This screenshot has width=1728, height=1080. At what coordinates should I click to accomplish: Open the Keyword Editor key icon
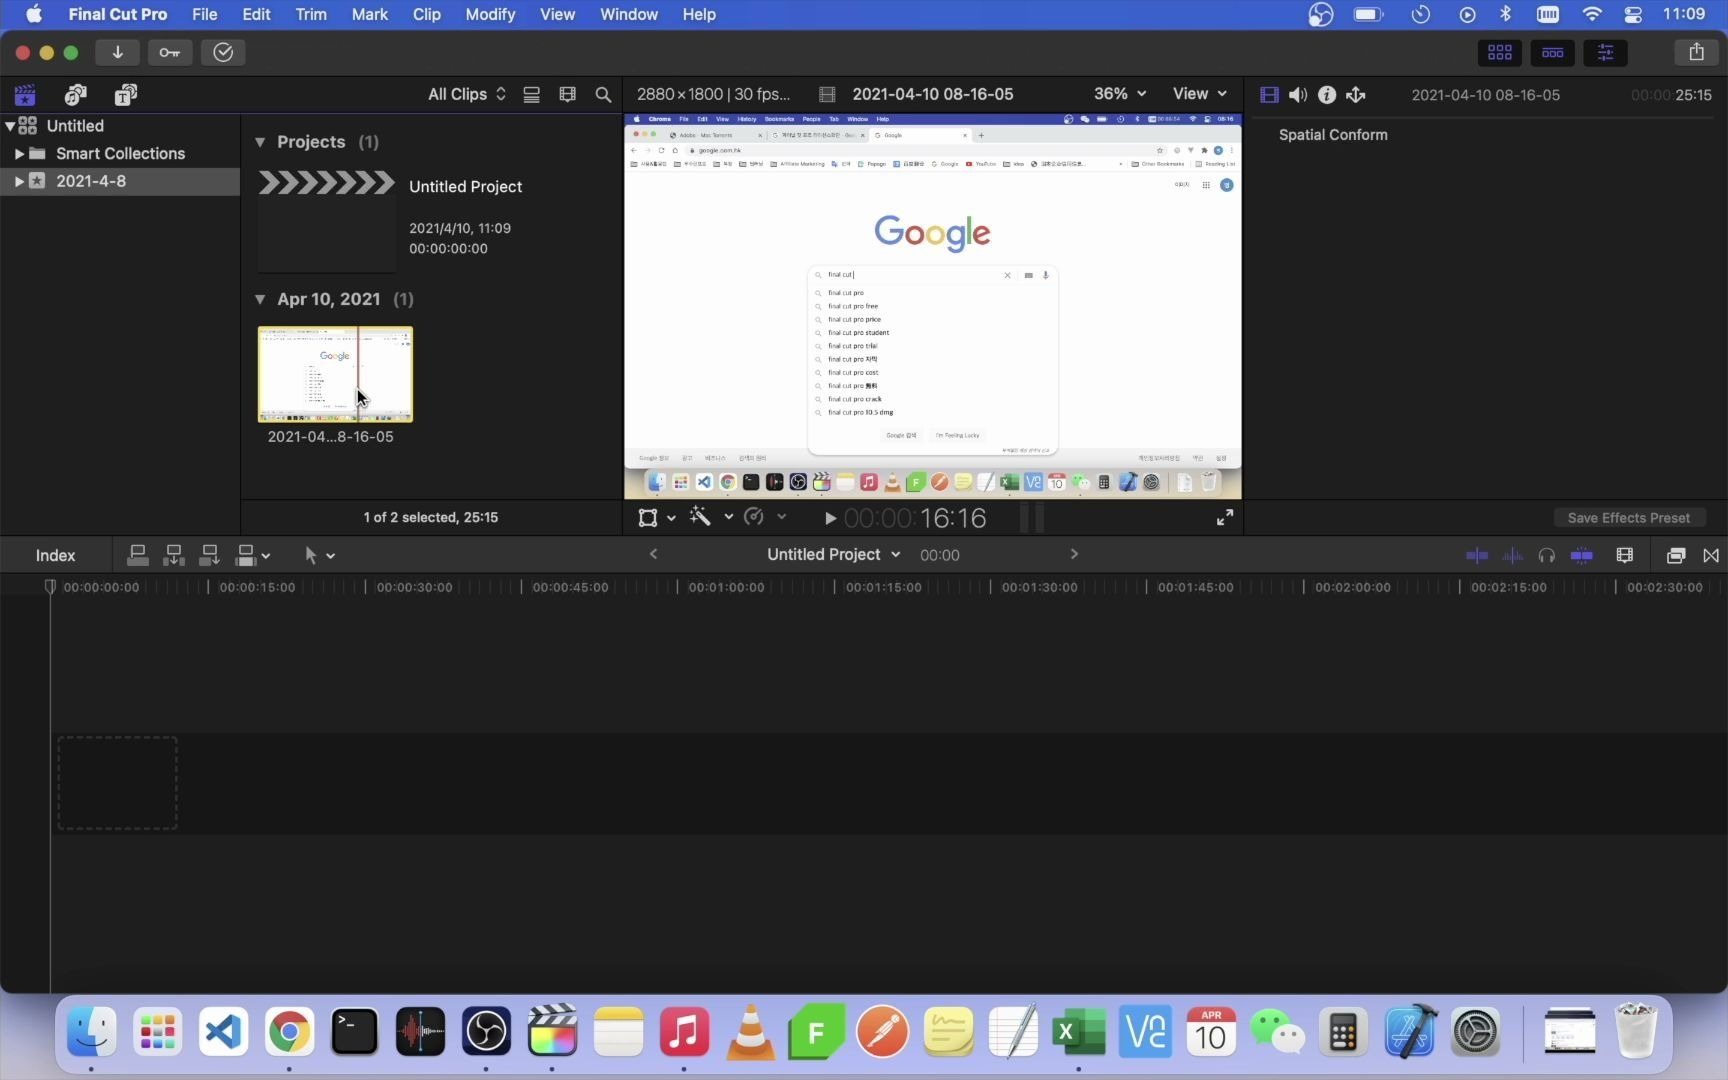click(x=170, y=53)
